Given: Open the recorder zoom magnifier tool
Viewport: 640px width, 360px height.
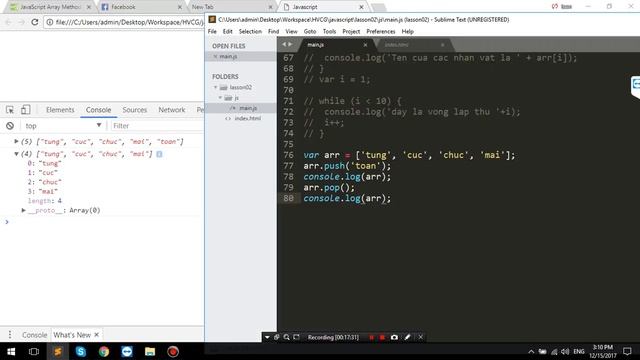Looking at the screenshot, I should [287, 337].
